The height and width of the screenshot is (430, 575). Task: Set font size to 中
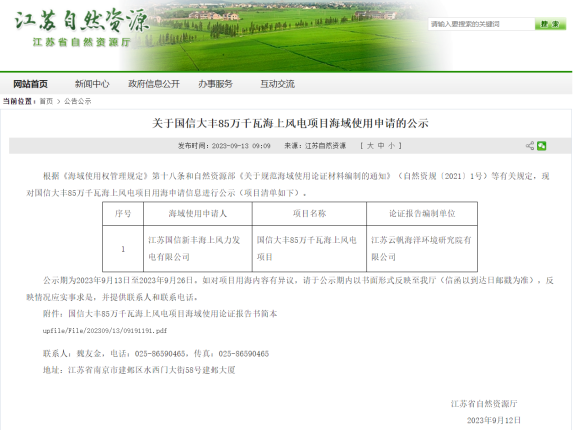pos(381,146)
